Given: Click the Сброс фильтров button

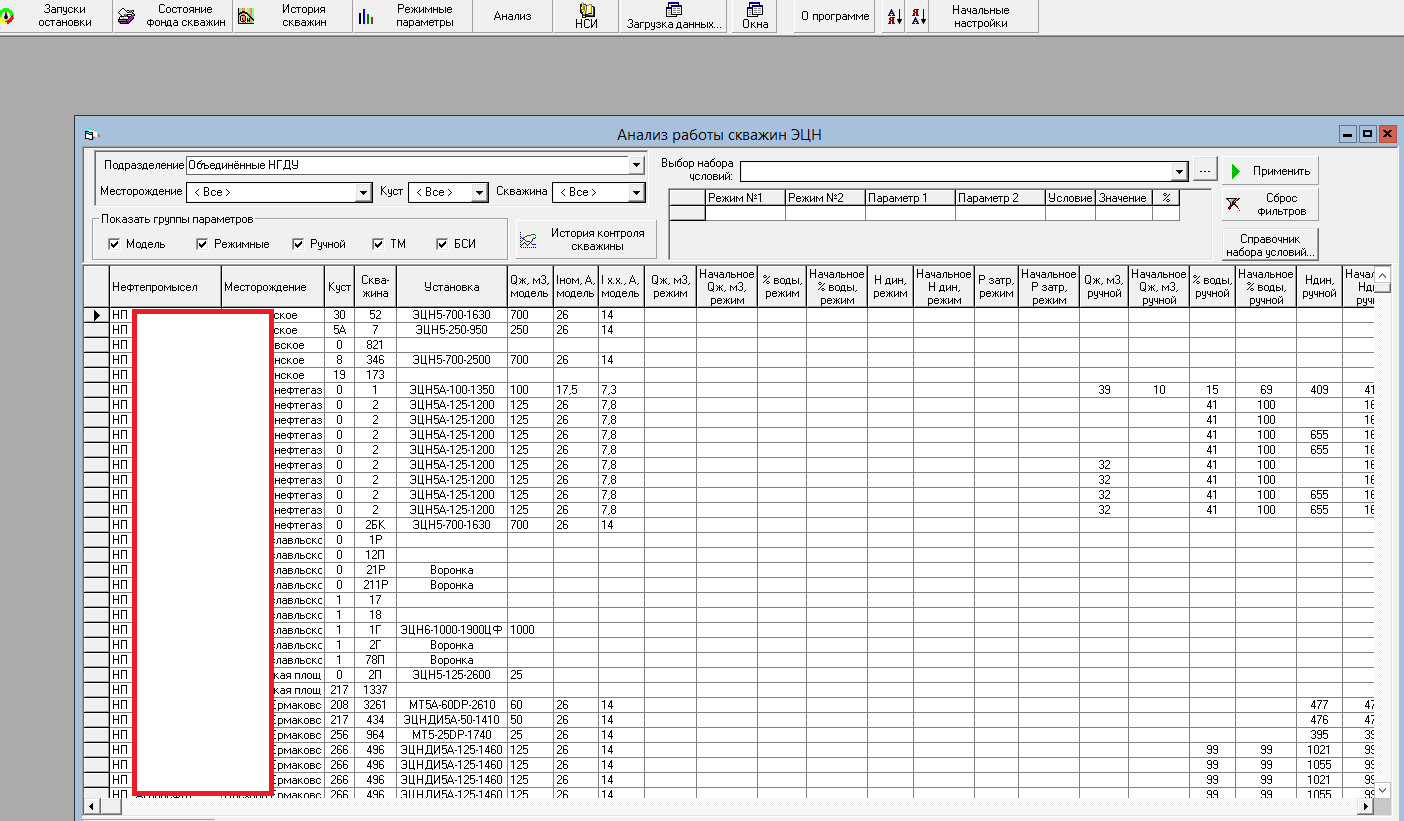Looking at the screenshot, I should [1270, 204].
